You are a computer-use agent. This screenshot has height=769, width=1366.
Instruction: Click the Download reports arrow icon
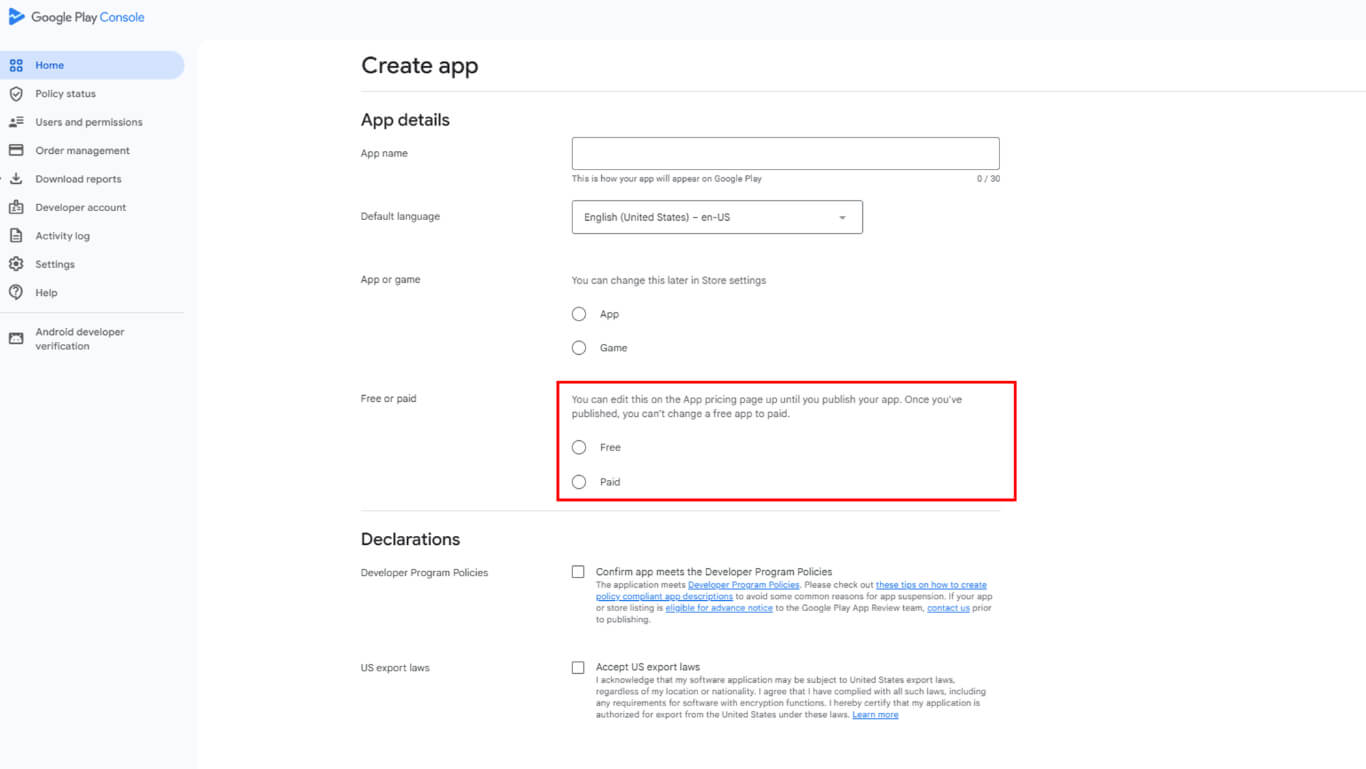[16, 179]
